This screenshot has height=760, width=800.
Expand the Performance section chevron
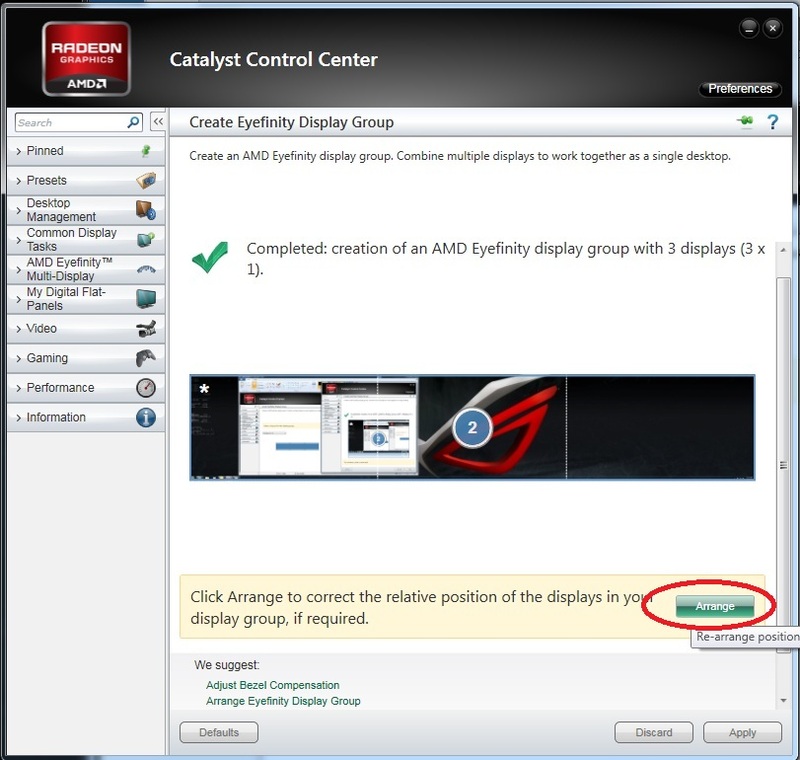(x=18, y=388)
